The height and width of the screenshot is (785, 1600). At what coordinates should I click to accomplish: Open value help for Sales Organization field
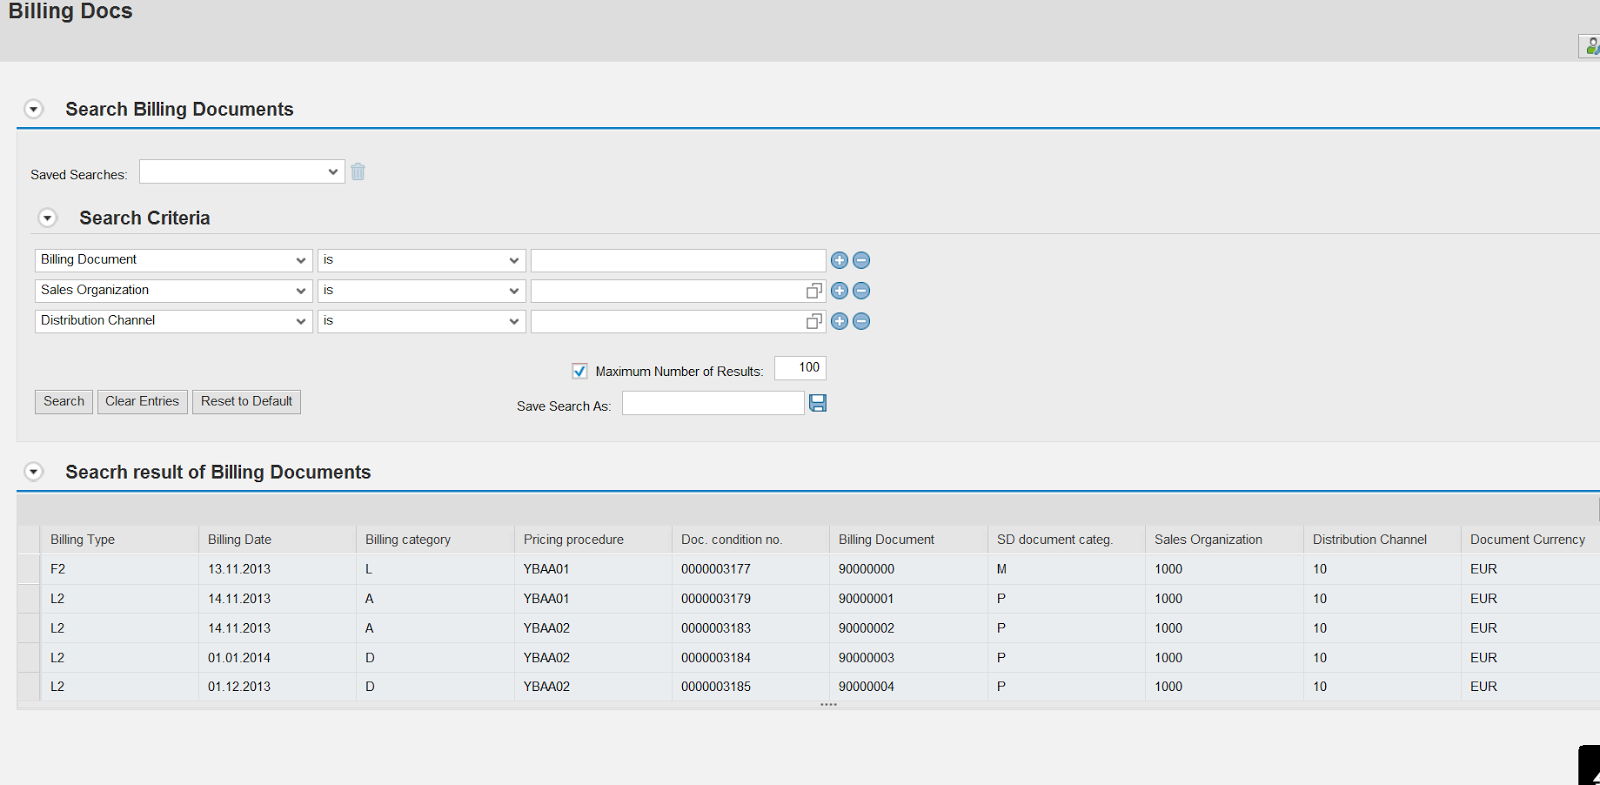[814, 291]
